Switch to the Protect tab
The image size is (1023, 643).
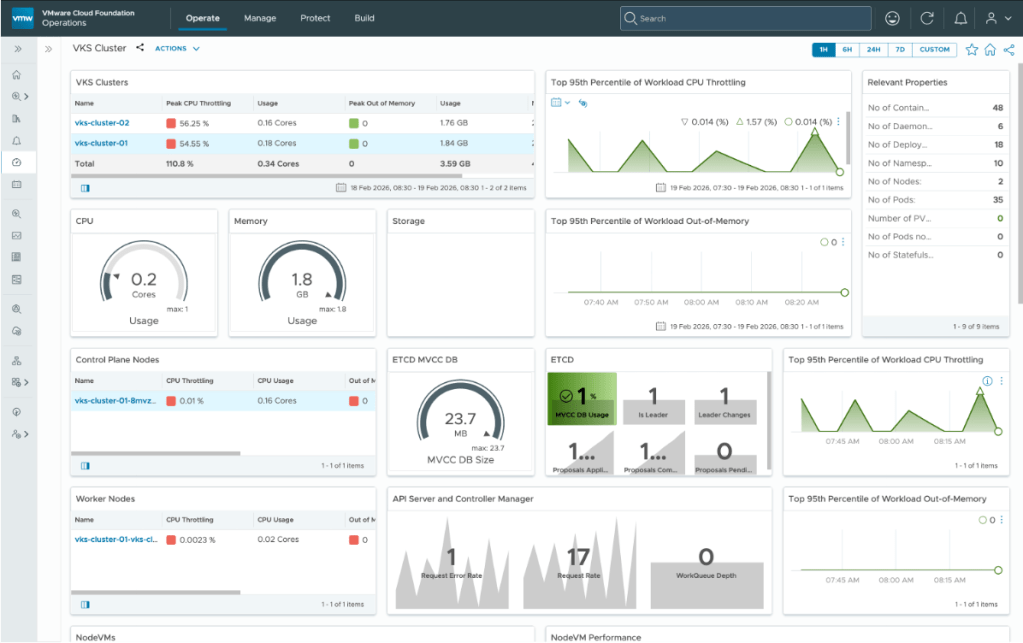click(315, 18)
